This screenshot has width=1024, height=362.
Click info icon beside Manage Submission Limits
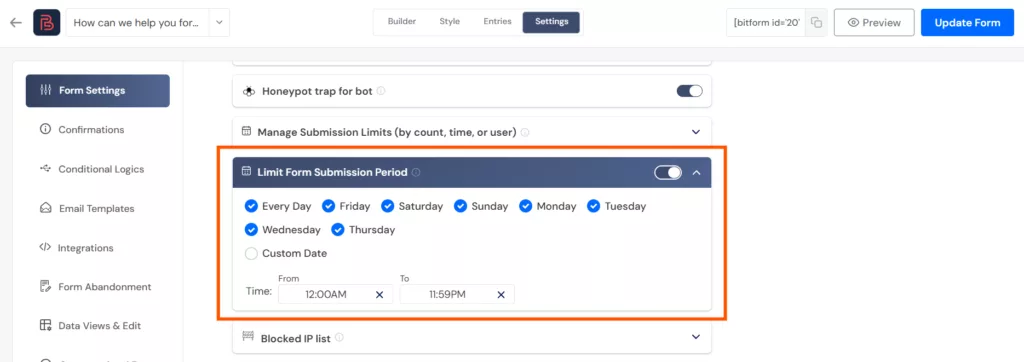click(x=525, y=132)
